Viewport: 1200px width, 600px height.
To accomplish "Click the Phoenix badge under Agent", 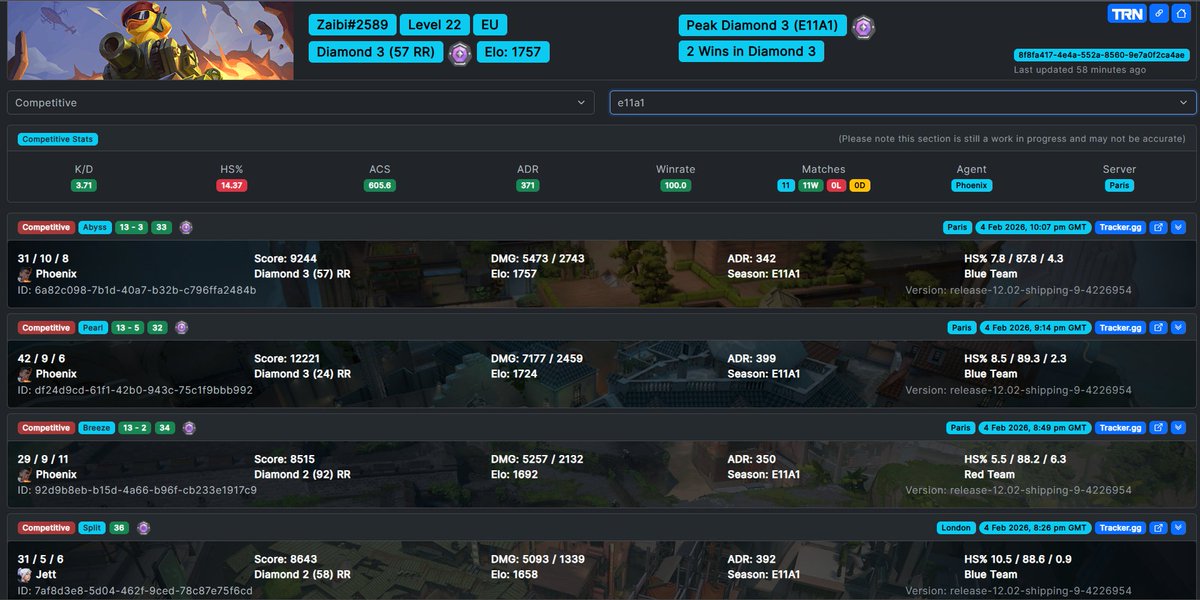I will pos(971,185).
